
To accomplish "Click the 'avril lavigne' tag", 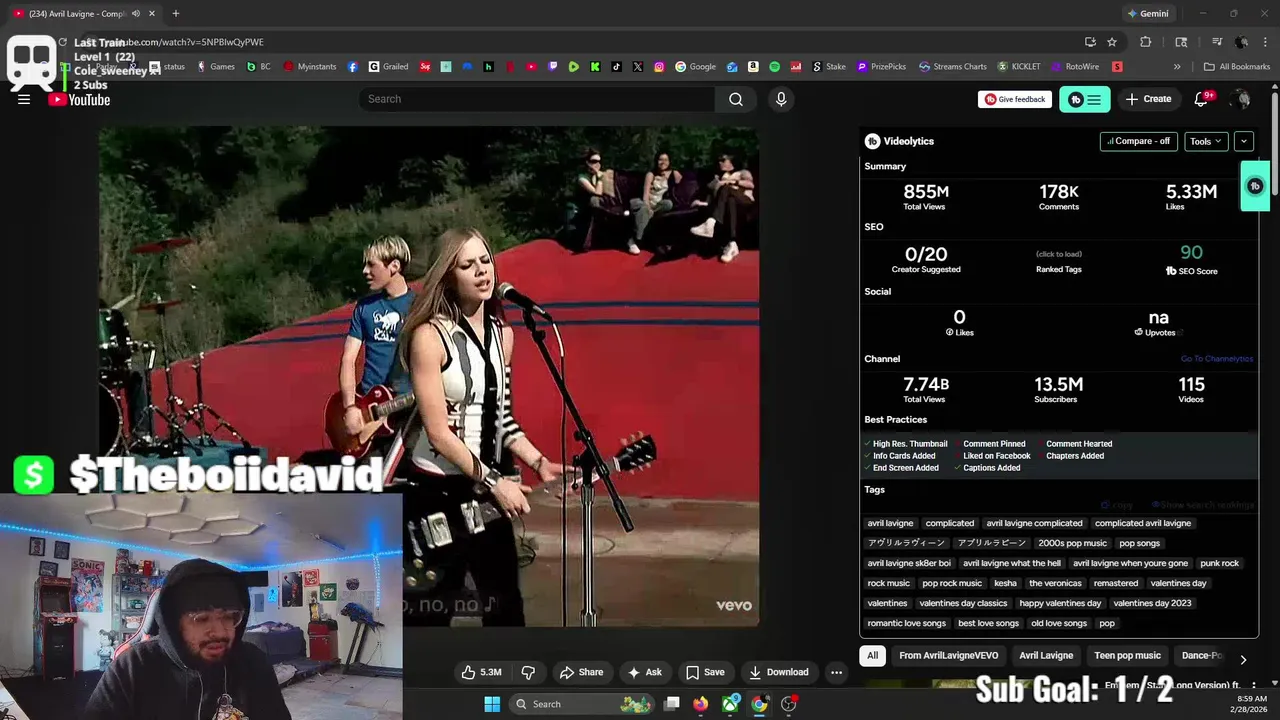I will (890, 523).
